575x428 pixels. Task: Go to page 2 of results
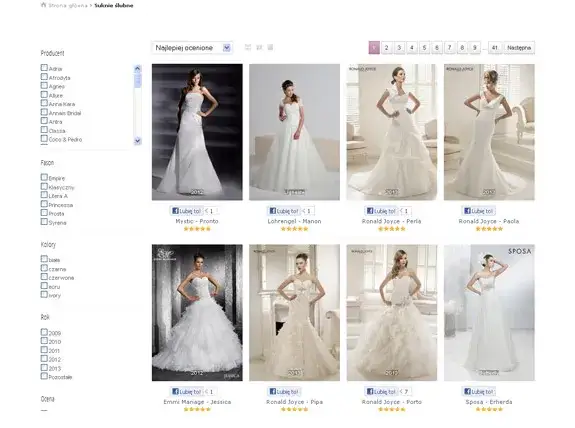[x=387, y=48]
